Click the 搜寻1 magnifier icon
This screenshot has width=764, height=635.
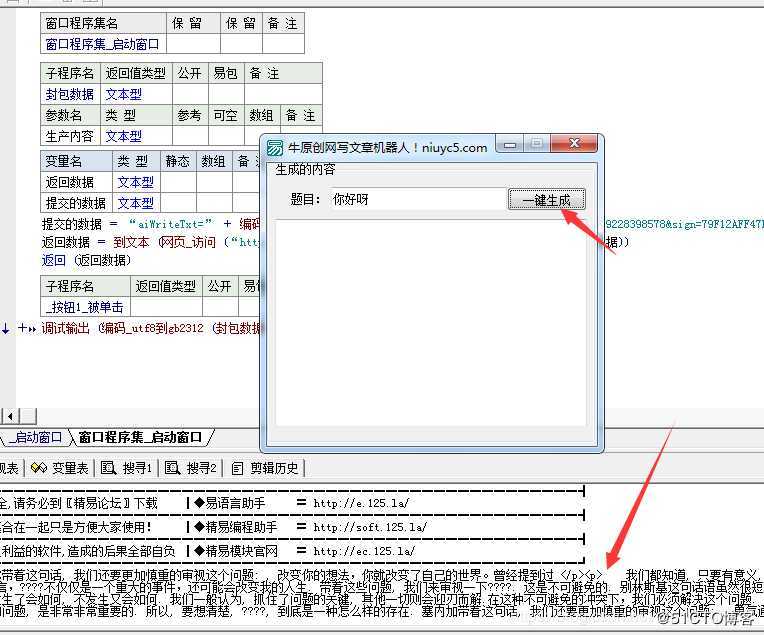[108, 468]
